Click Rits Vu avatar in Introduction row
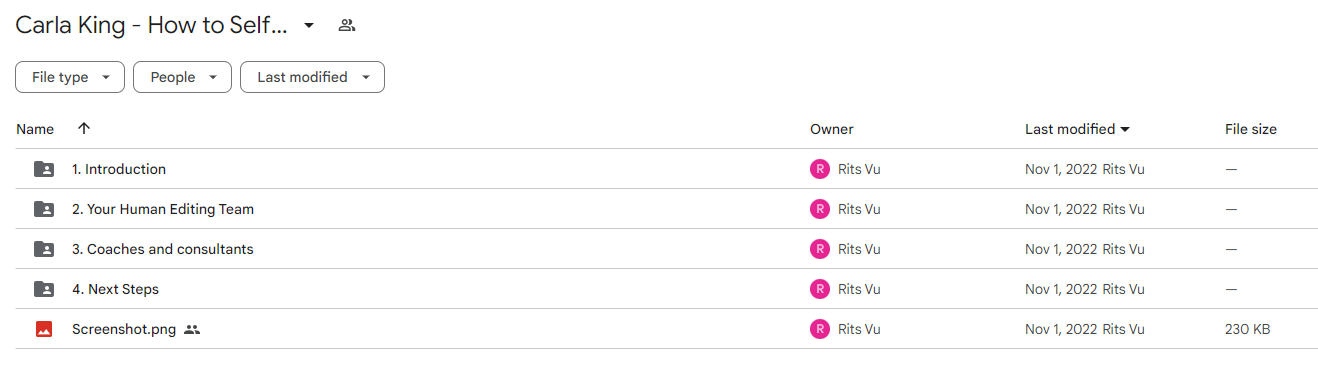The image size is (1318, 386). pos(820,169)
